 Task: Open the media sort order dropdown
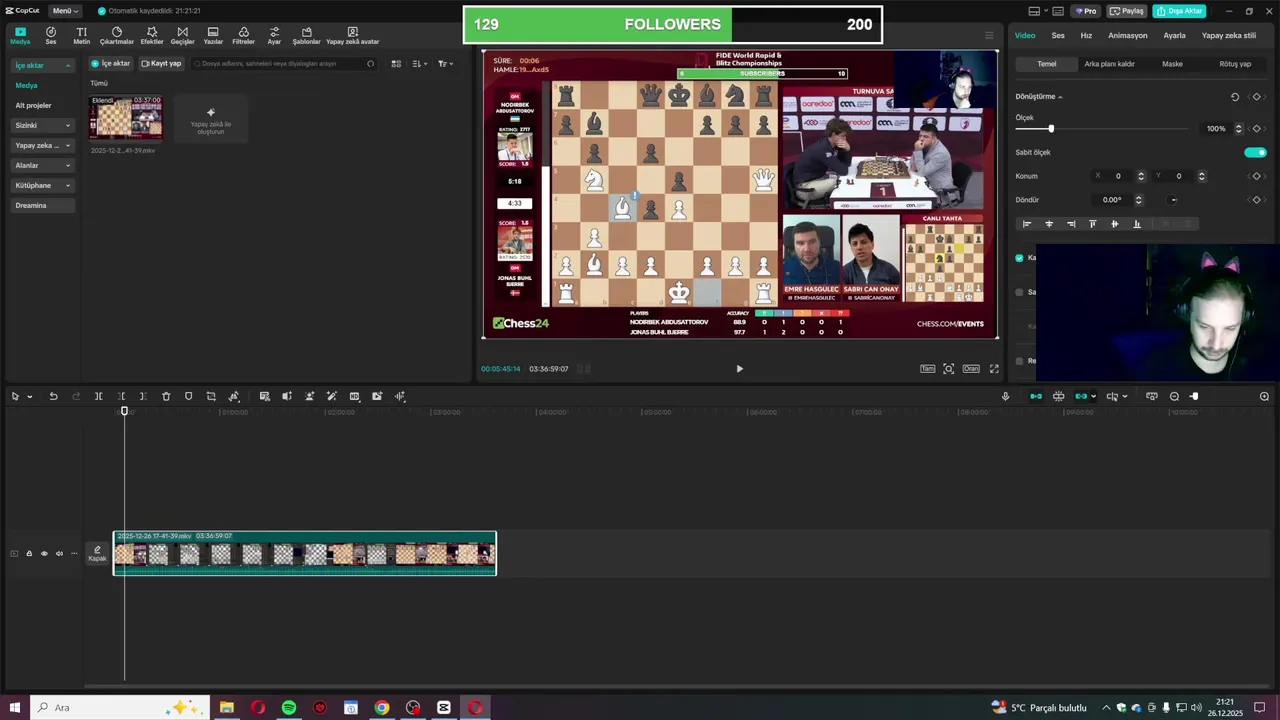coord(419,64)
